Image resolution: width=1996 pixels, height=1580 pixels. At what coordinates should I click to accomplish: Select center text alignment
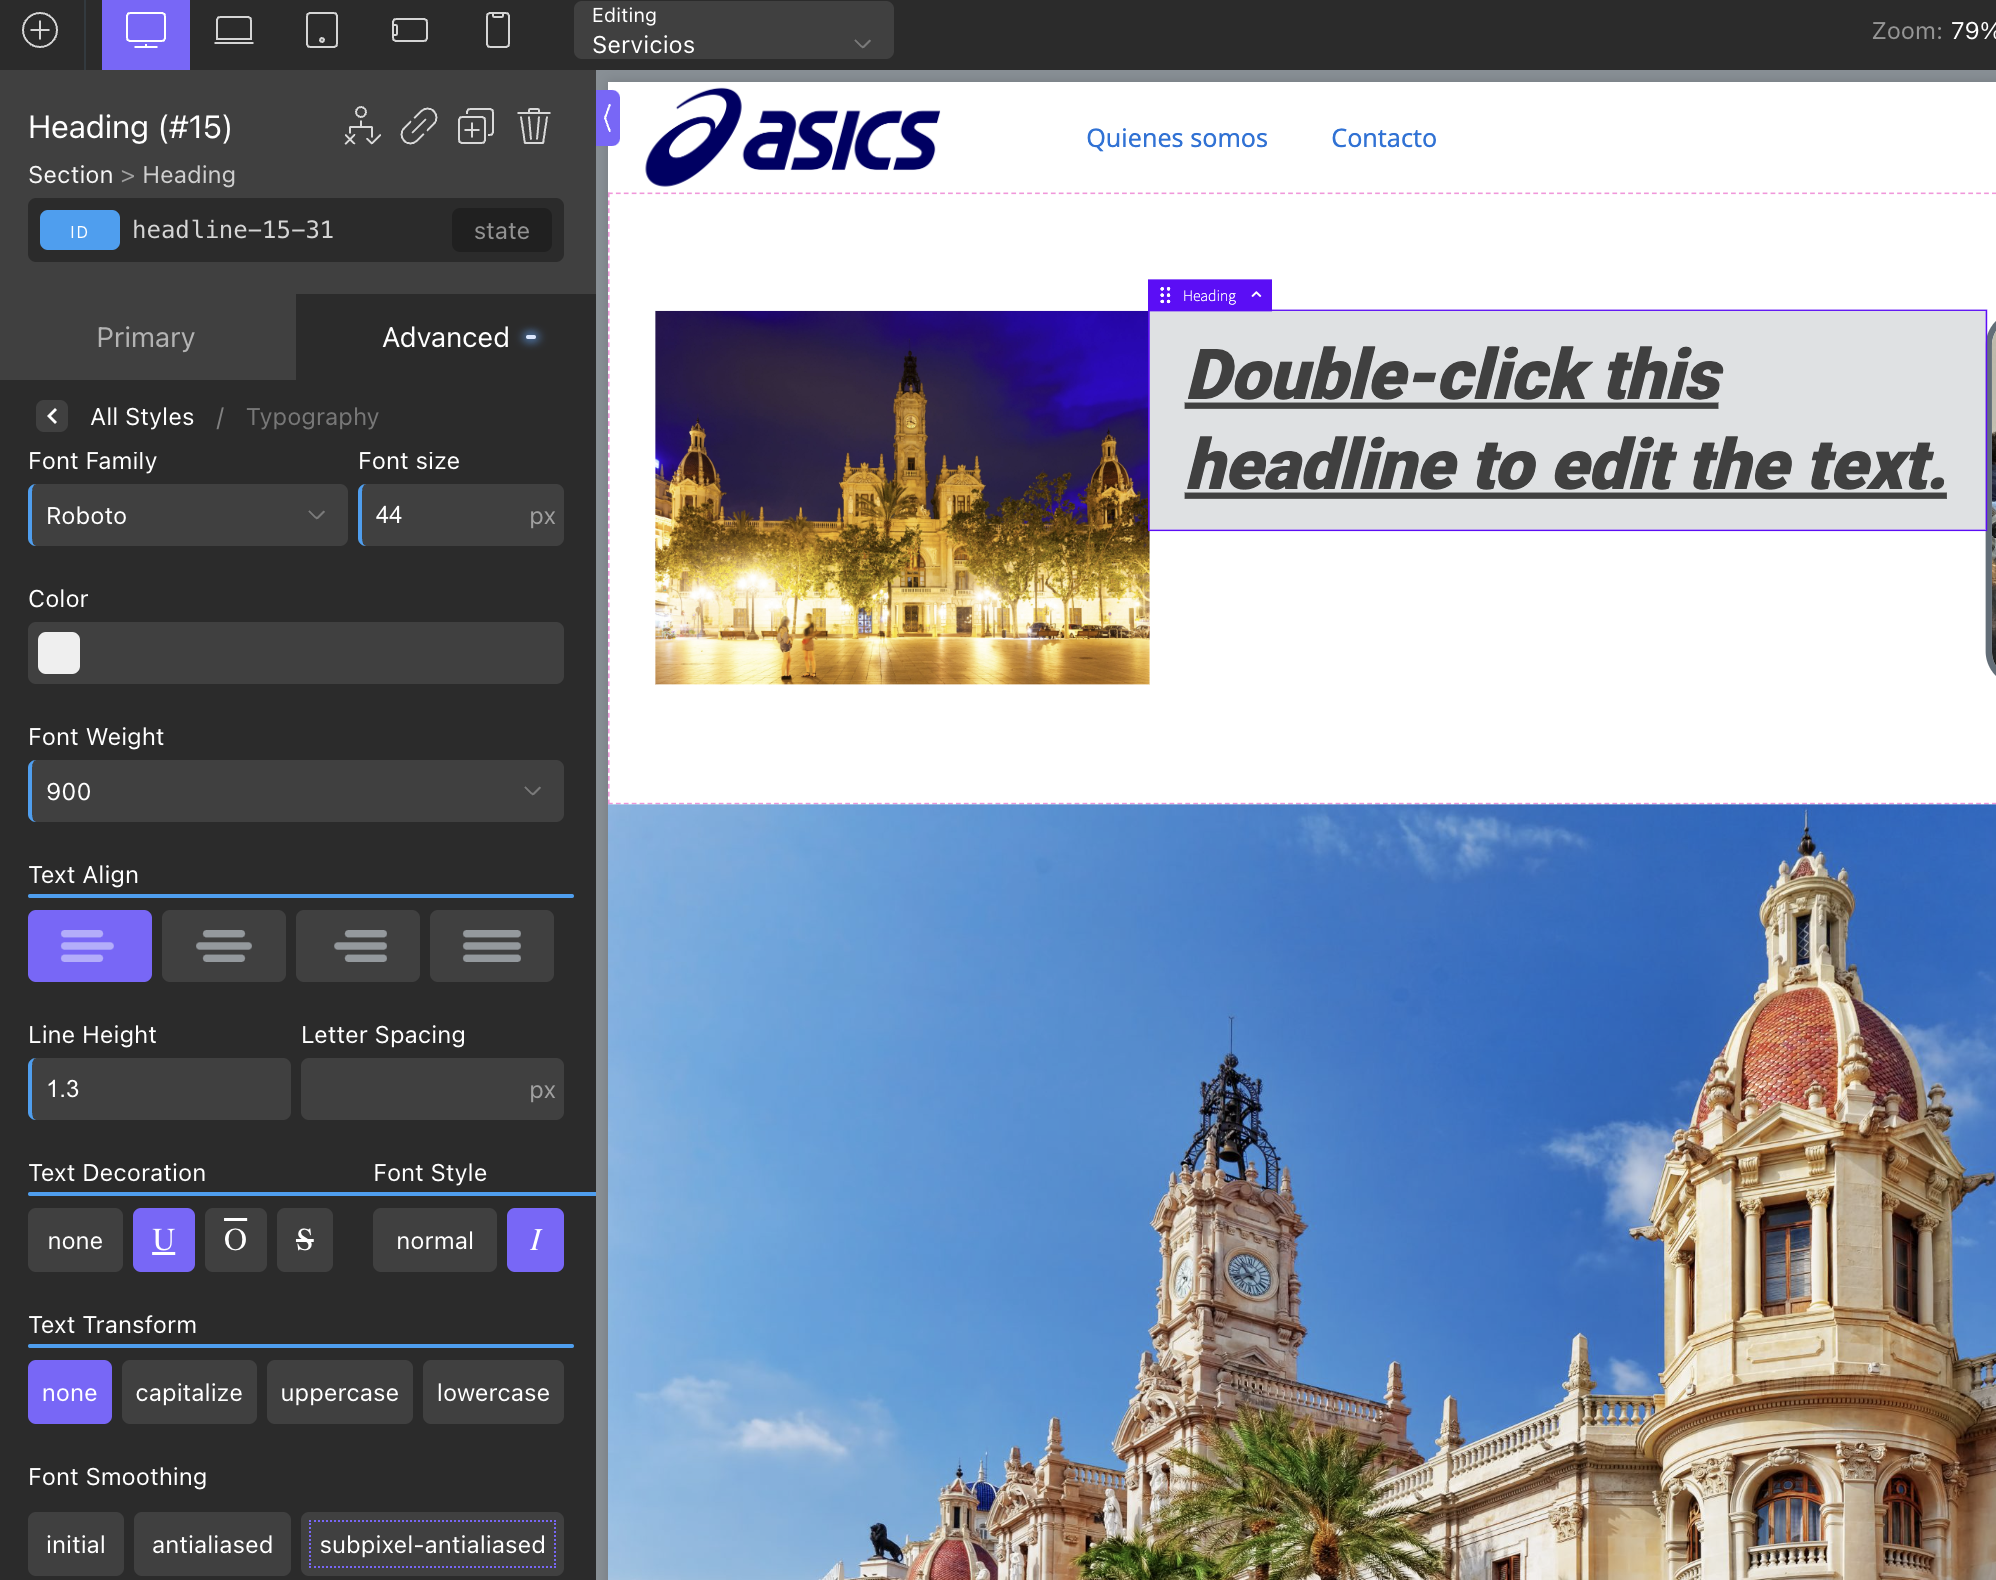pos(224,946)
